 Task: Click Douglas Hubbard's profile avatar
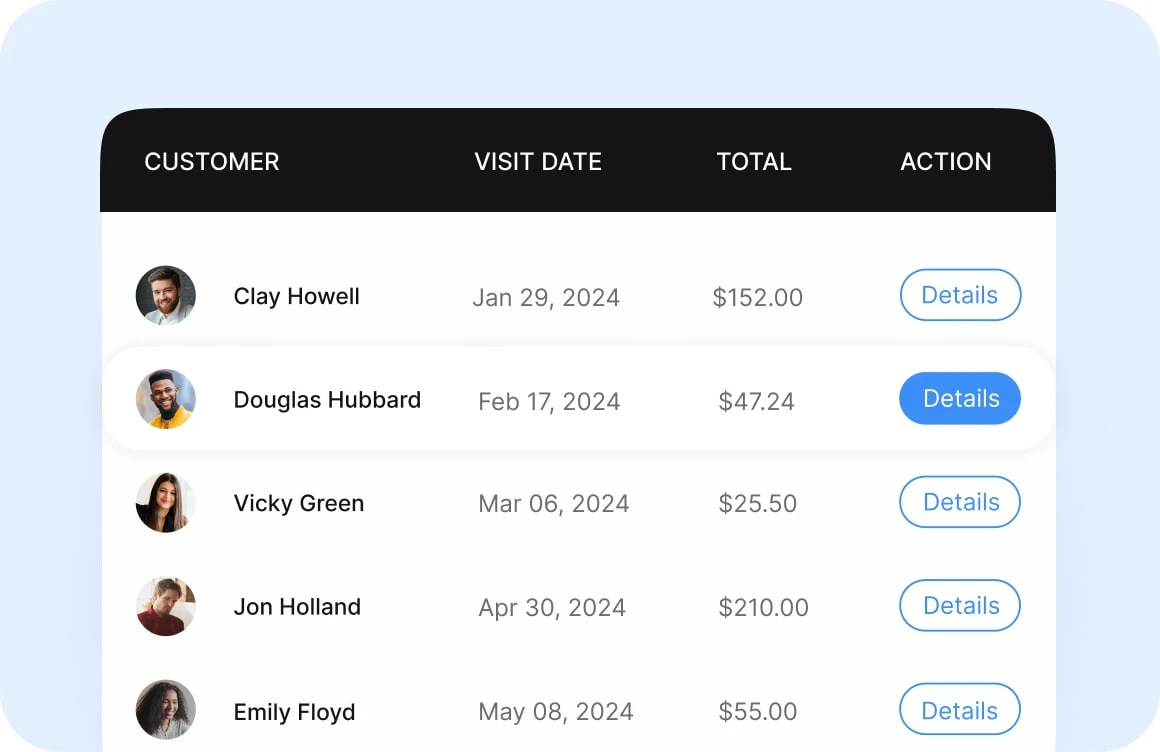pyautogui.click(x=166, y=400)
